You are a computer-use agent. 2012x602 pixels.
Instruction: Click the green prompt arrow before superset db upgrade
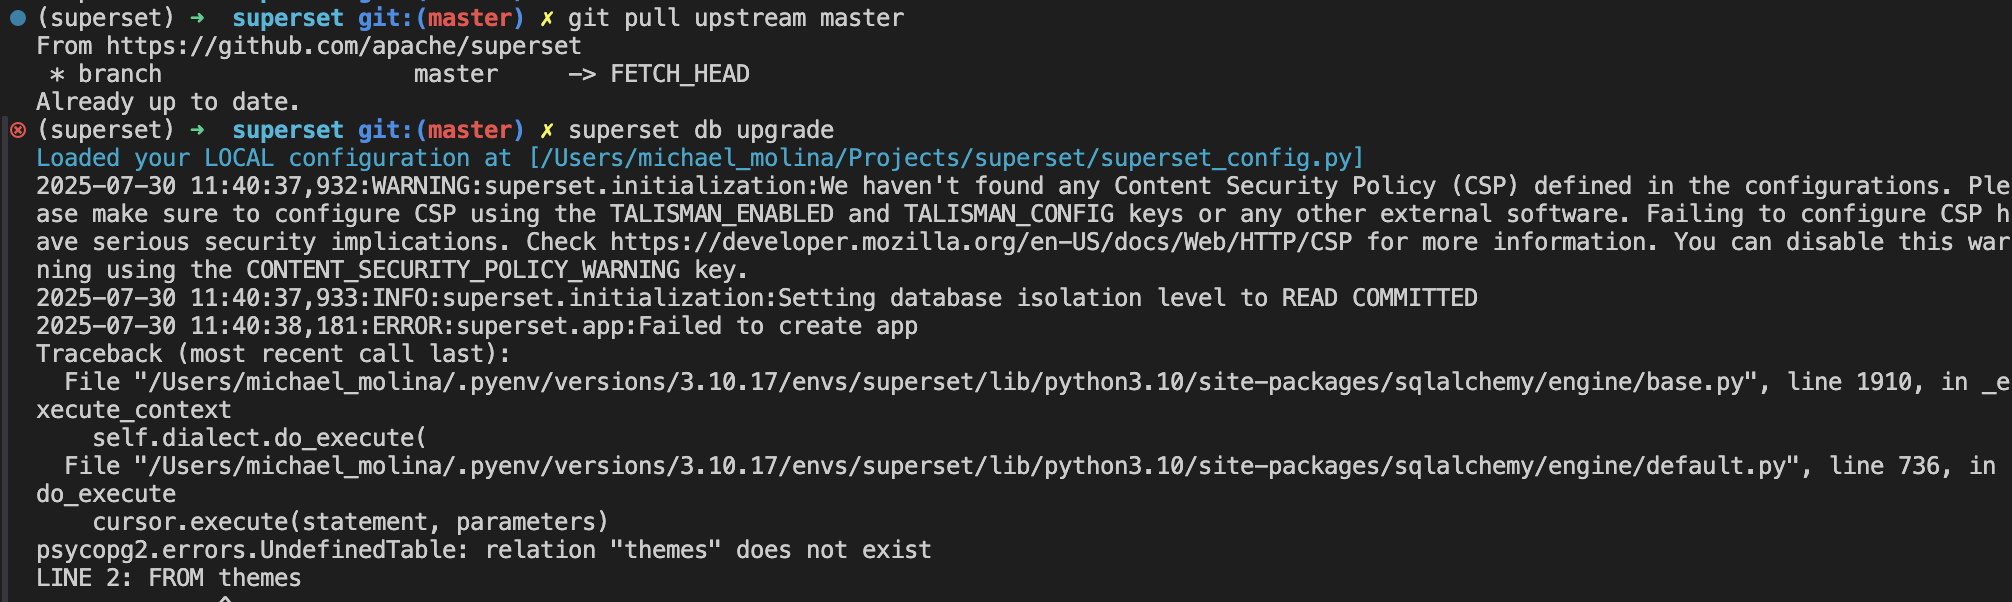coord(197,130)
